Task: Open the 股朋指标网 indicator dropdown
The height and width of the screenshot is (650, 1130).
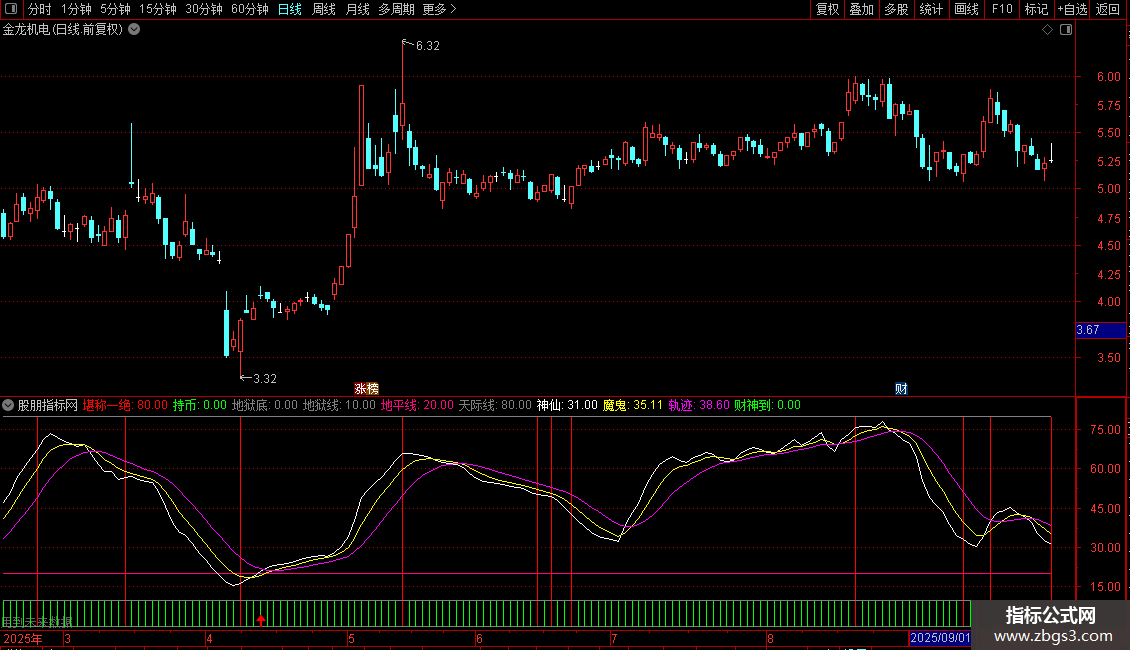Action: point(9,405)
